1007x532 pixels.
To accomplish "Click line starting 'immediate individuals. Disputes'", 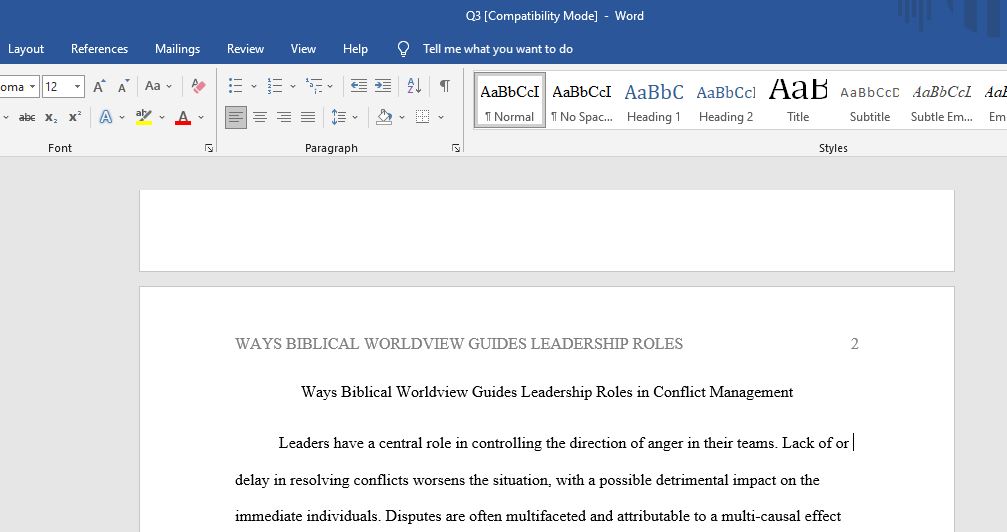I will (x=538, y=516).
